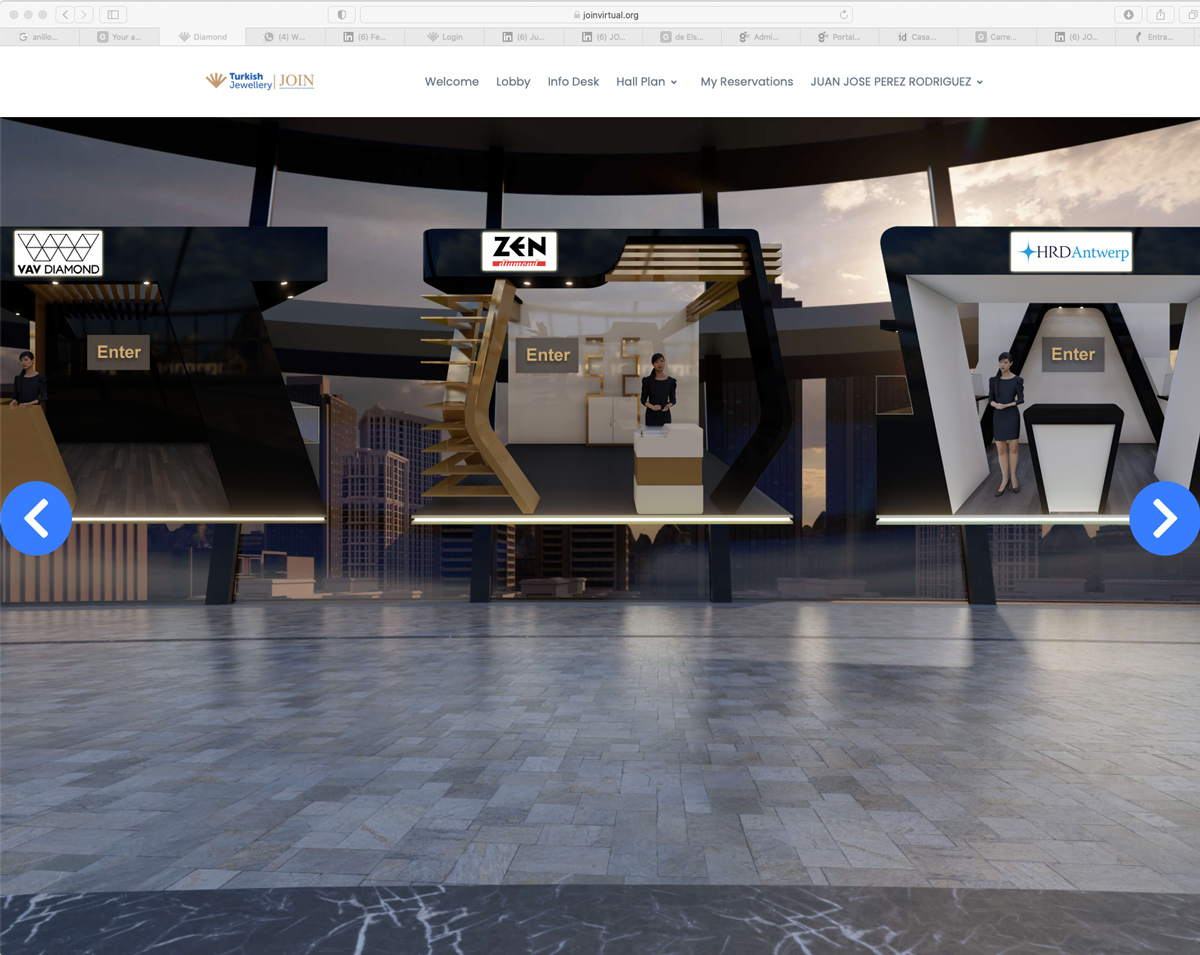Click the left blue carousel arrow
Screen dimensions: 1200x955
coord(36,518)
